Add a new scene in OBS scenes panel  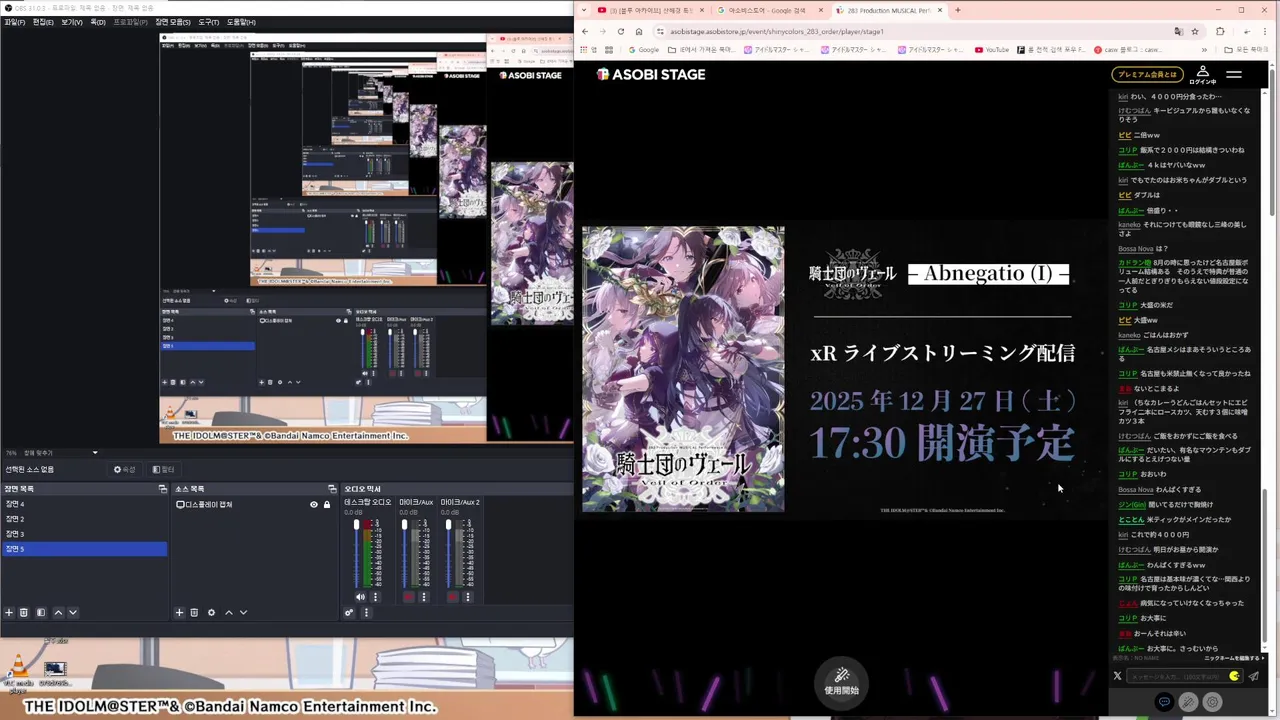pyautogui.click(x=9, y=612)
